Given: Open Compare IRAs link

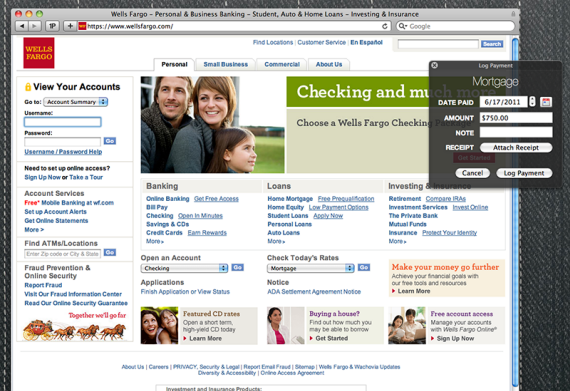Looking at the screenshot, I should [x=446, y=199].
